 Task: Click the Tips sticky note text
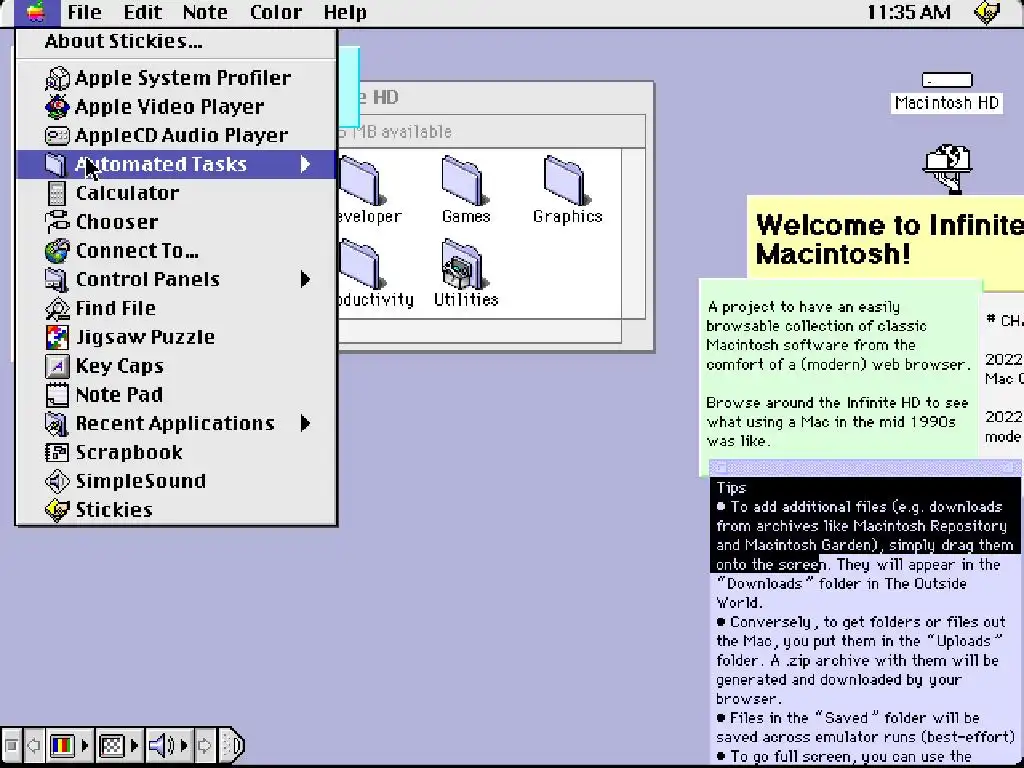tap(865, 620)
